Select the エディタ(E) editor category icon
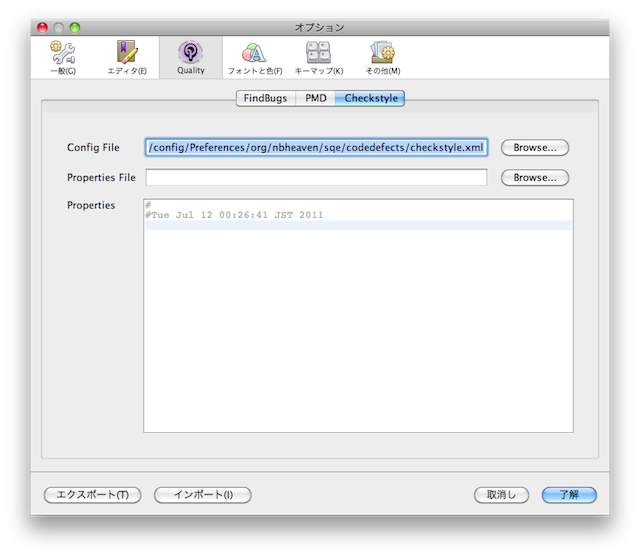This screenshot has width=640, height=557. click(127, 57)
